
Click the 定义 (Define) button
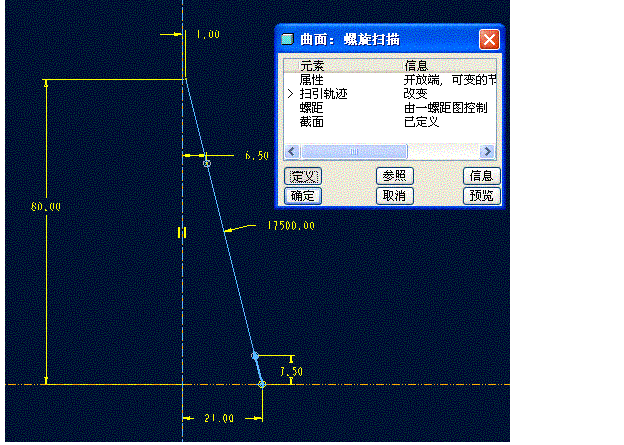[x=303, y=176]
